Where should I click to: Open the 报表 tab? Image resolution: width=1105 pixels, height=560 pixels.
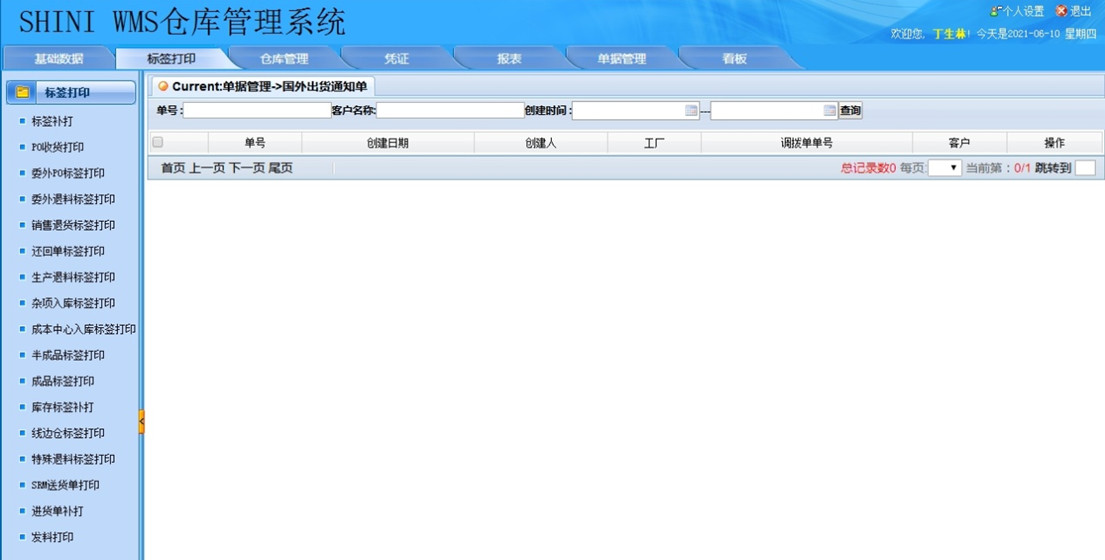[509, 59]
